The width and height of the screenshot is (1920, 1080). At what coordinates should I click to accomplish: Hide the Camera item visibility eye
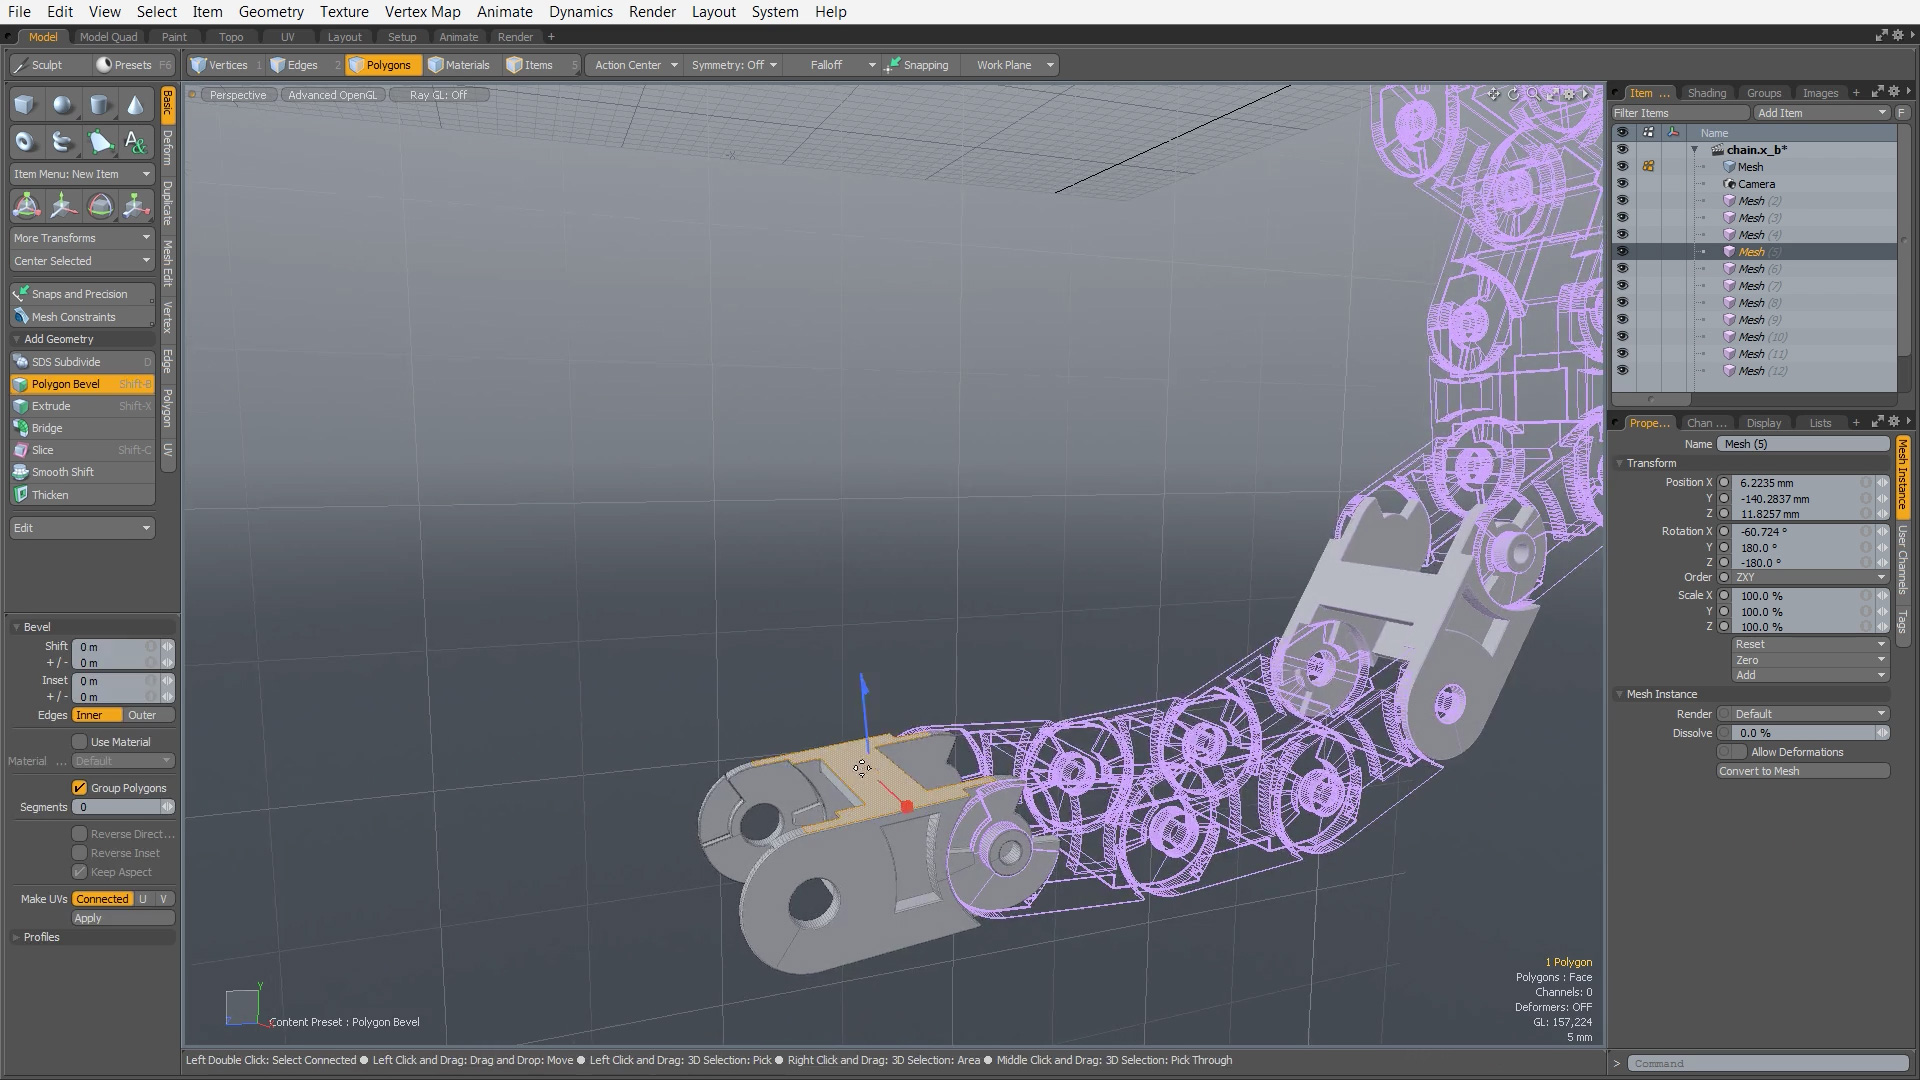[1622, 184]
